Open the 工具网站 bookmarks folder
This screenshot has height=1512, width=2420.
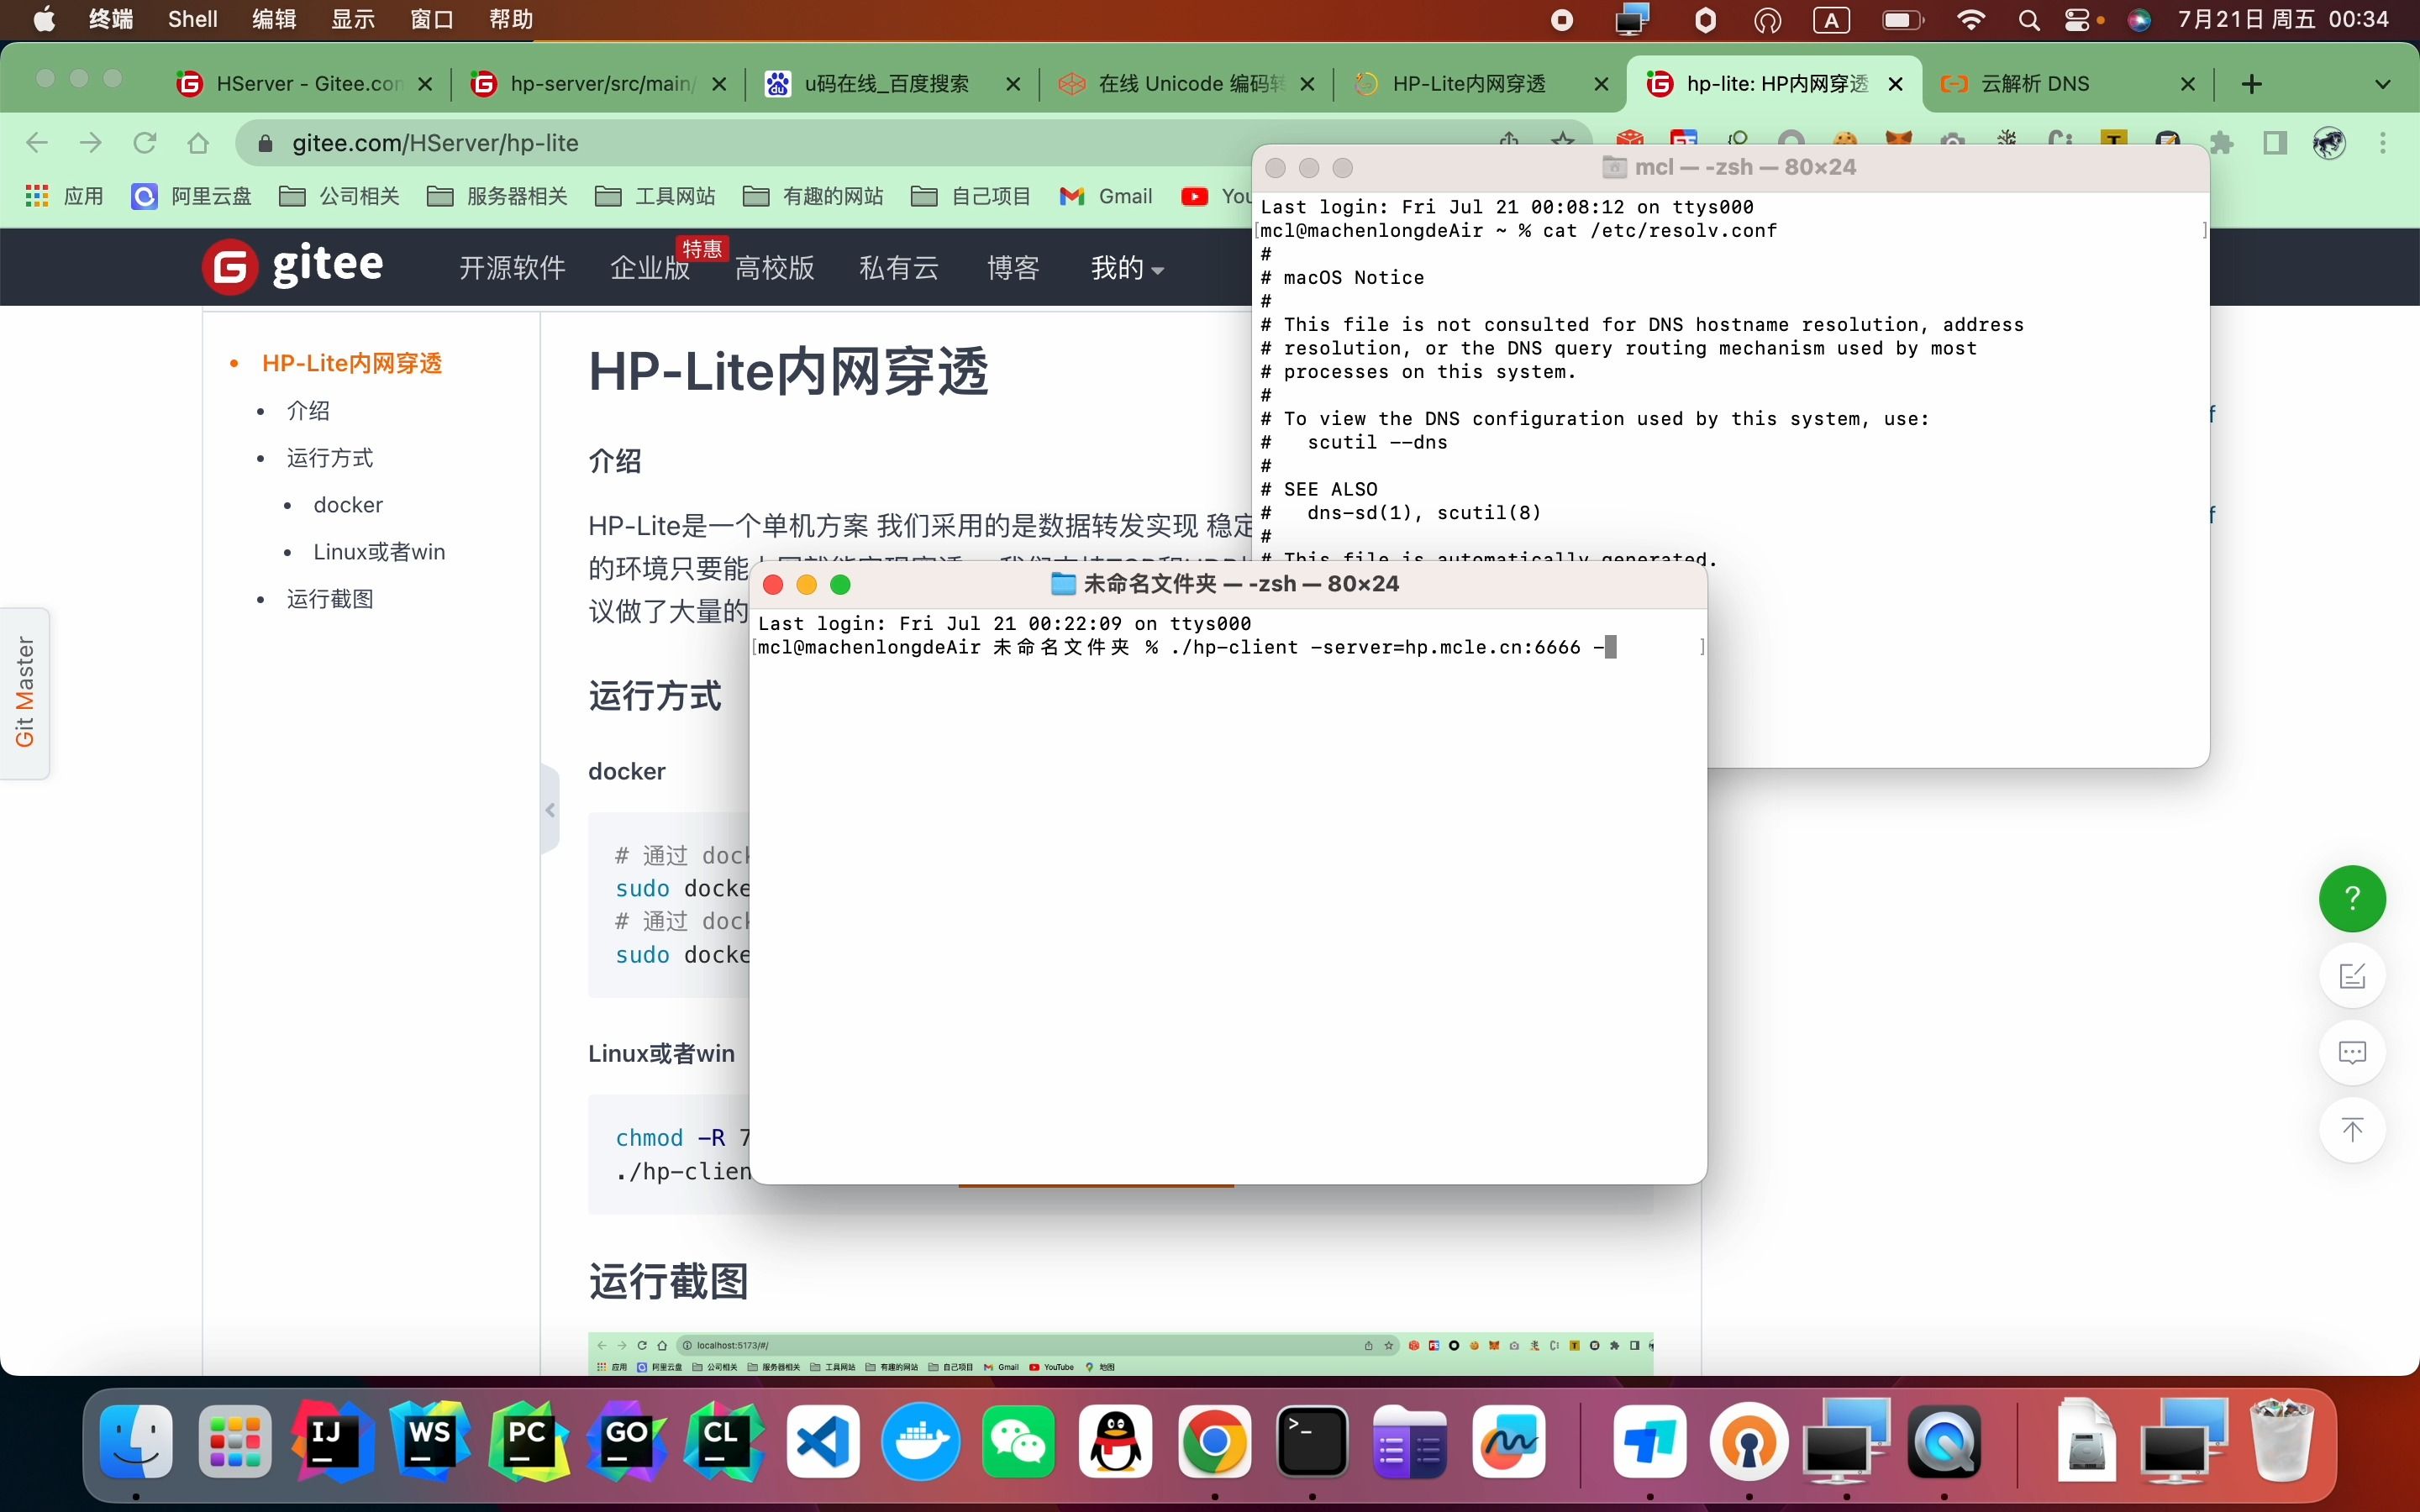click(x=656, y=196)
